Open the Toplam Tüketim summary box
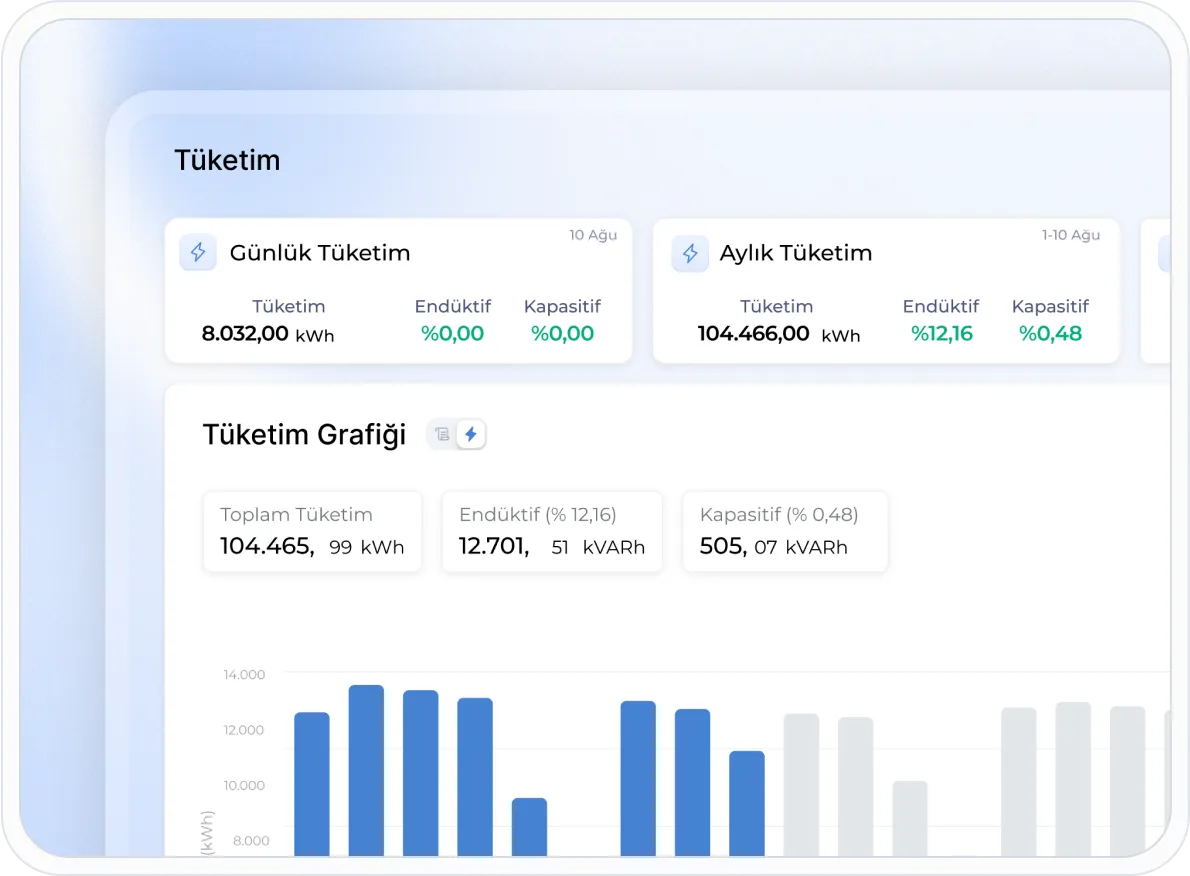 tap(312, 531)
